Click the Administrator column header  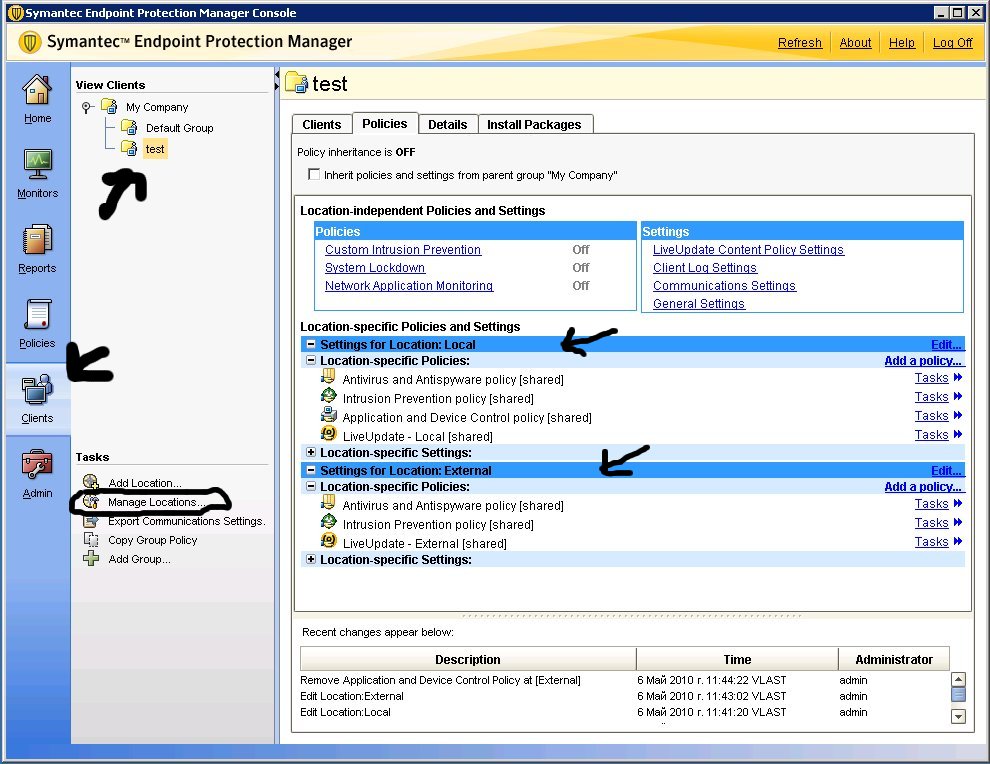coord(894,659)
